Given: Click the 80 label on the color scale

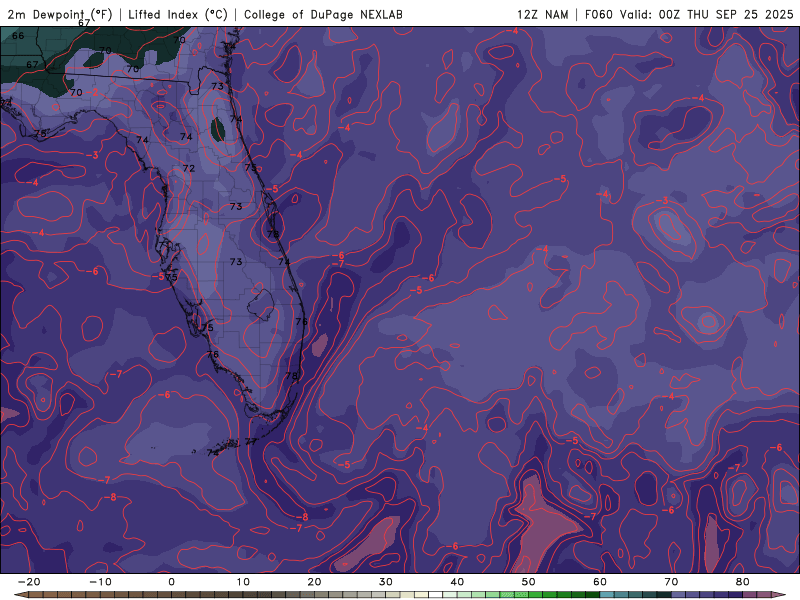Looking at the screenshot, I should [x=743, y=582].
